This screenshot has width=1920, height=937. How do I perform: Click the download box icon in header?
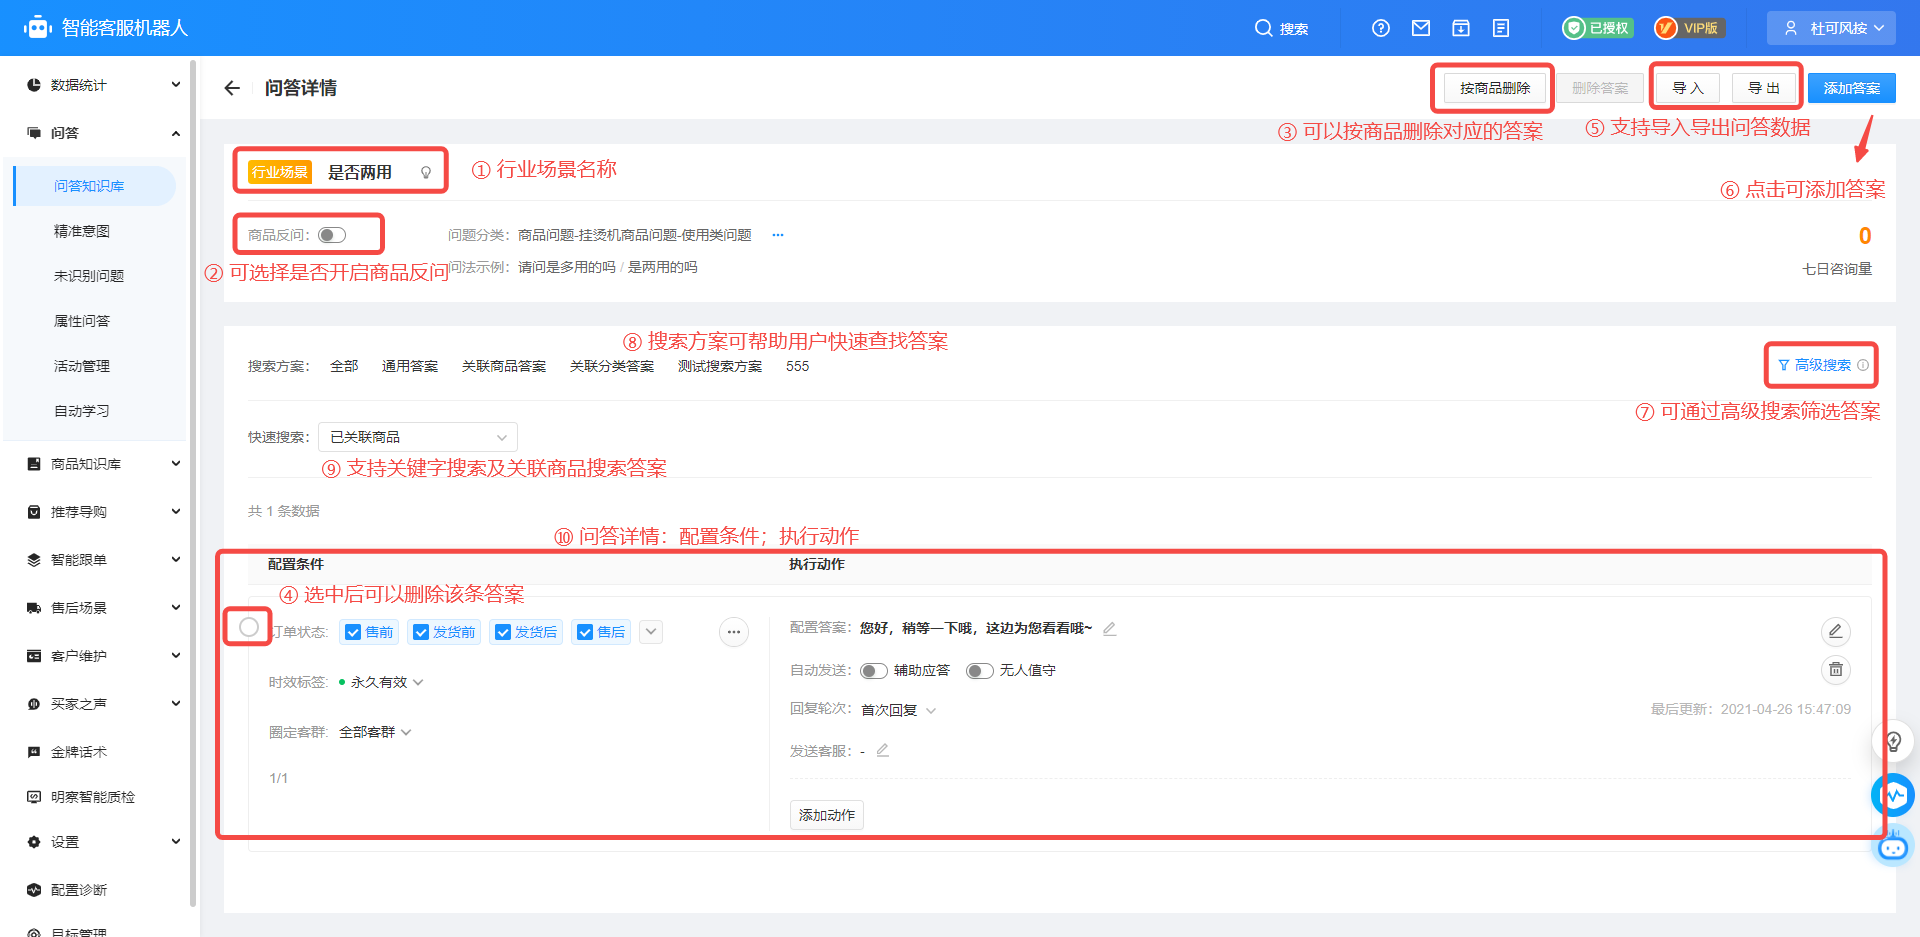coord(1461,28)
